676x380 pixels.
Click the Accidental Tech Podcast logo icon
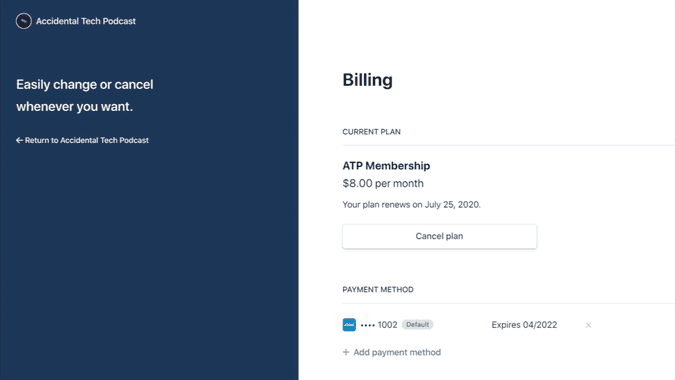[x=24, y=21]
